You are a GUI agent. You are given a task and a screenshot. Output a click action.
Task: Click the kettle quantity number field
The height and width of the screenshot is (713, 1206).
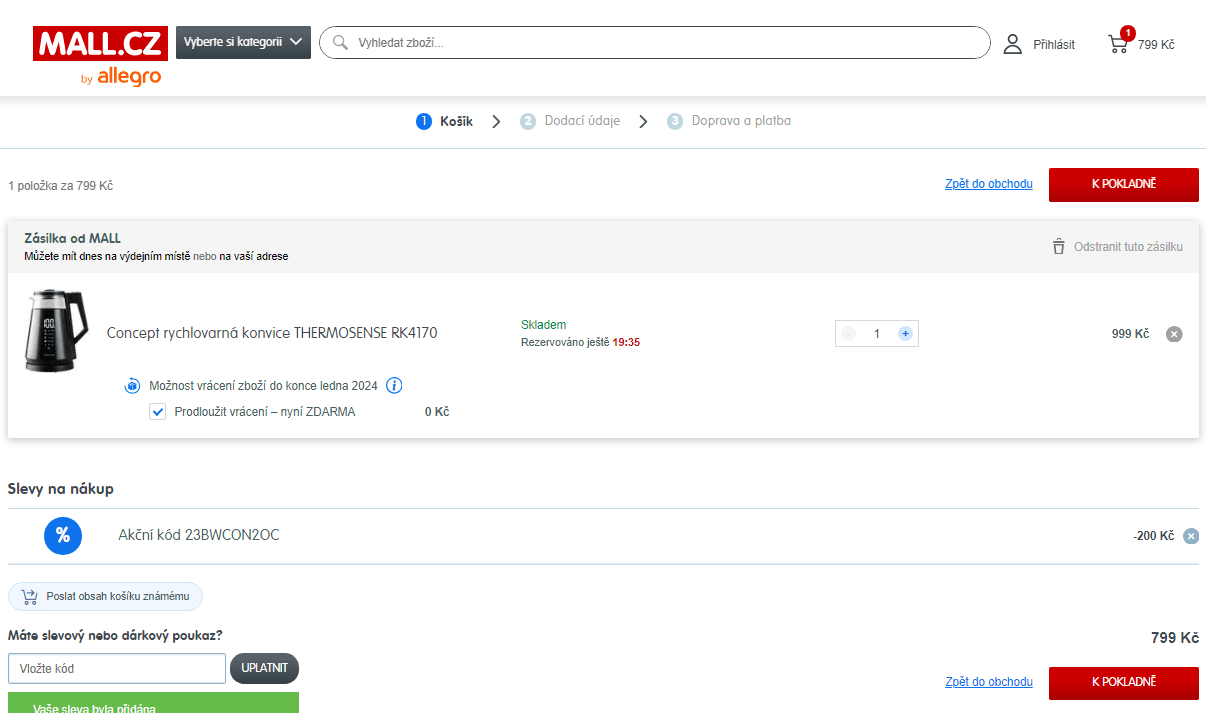877,334
